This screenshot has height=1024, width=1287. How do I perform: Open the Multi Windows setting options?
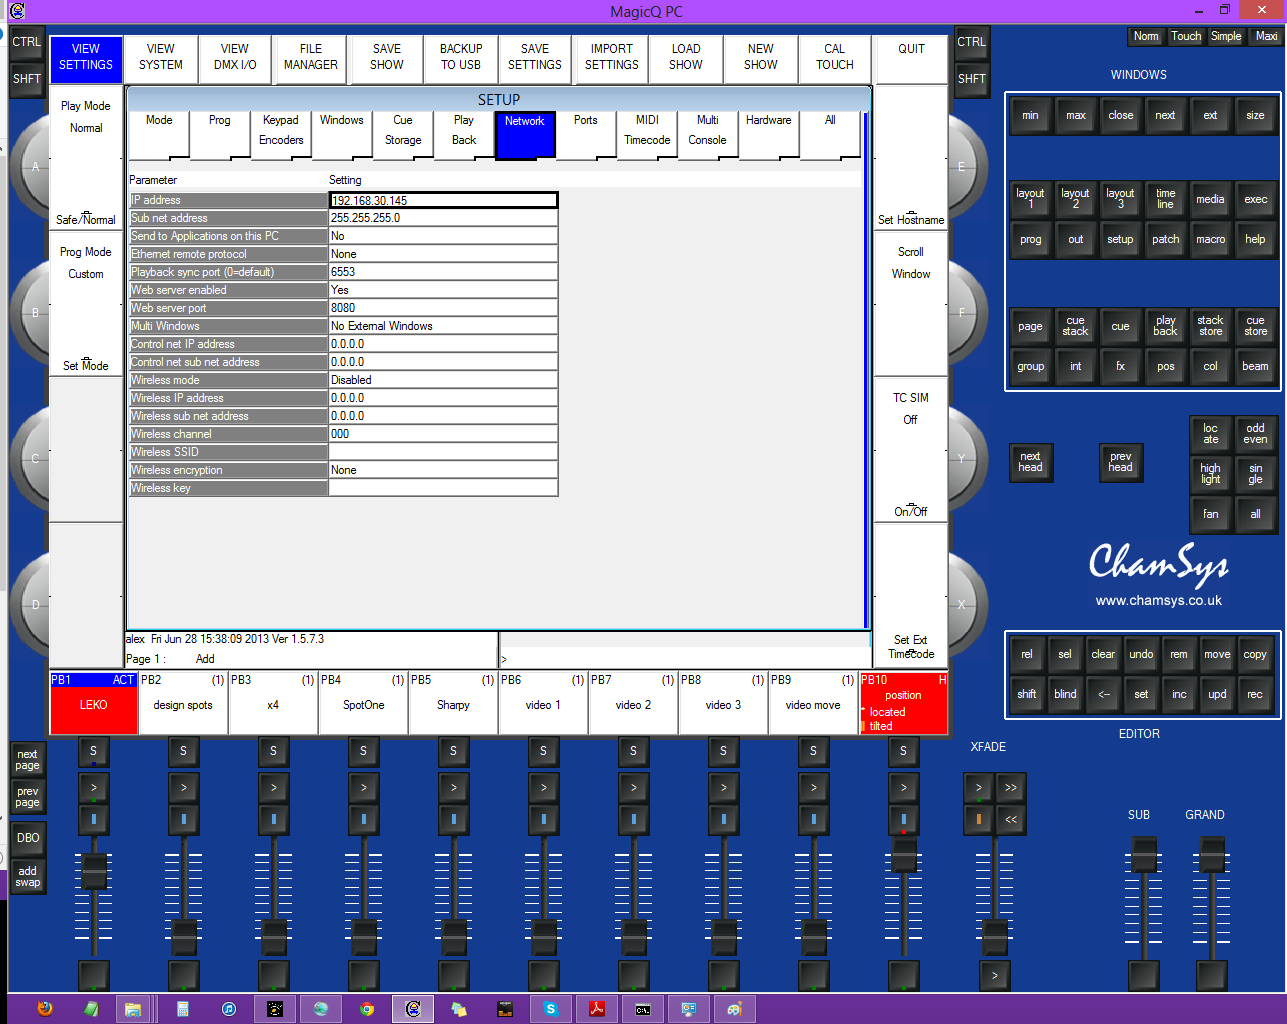(443, 326)
